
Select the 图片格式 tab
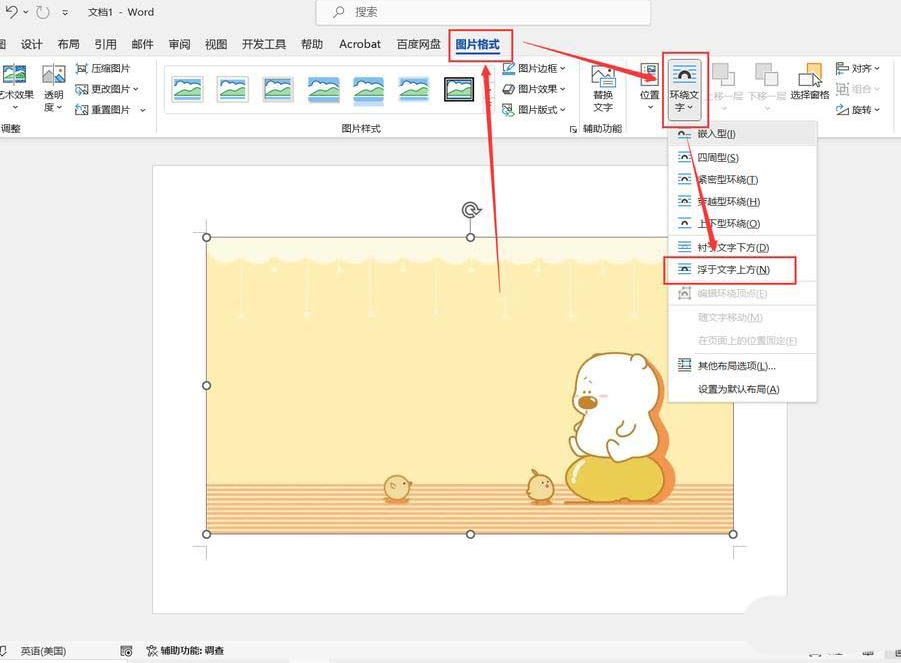click(478, 44)
